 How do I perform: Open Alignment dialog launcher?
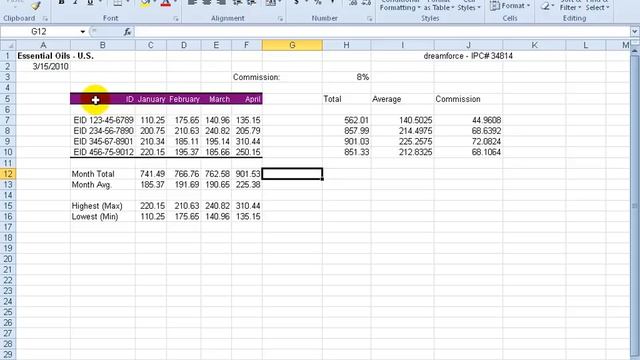click(x=280, y=19)
